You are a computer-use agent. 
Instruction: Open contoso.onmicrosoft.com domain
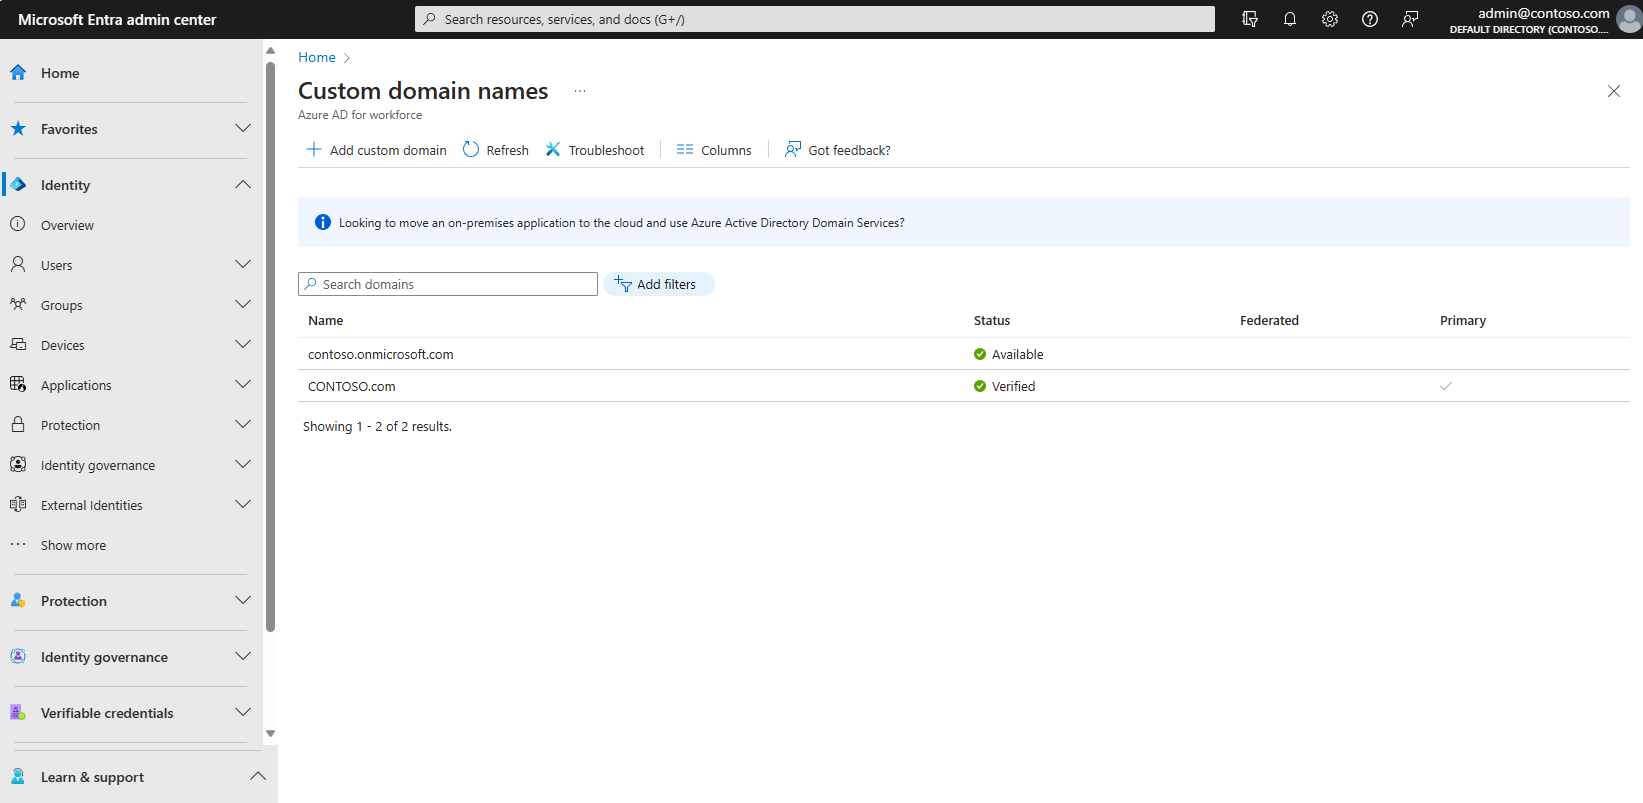click(x=380, y=354)
